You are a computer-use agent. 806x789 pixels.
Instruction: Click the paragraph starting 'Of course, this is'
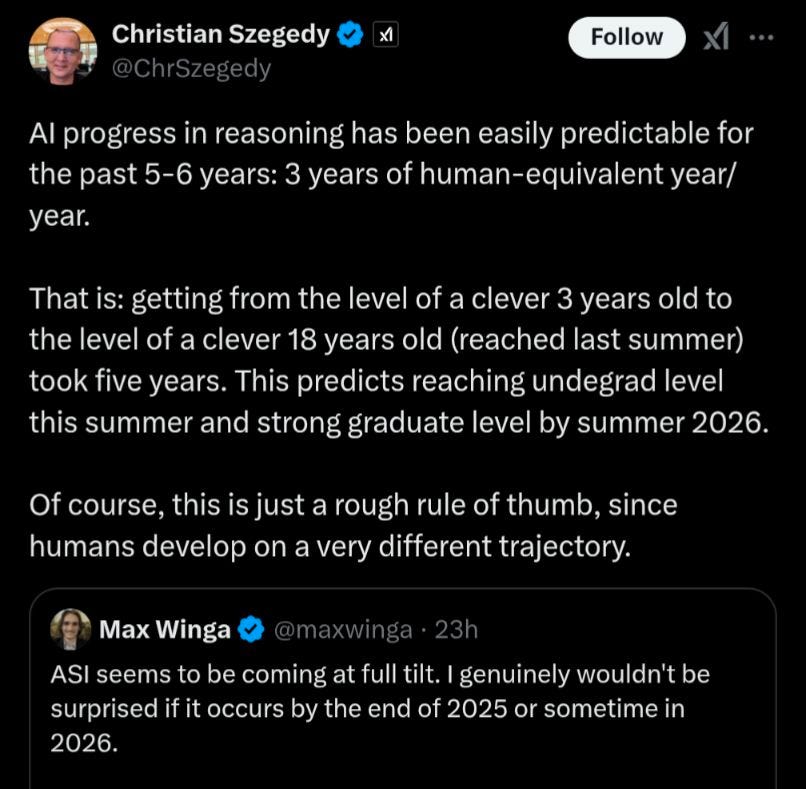(x=353, y=525)
